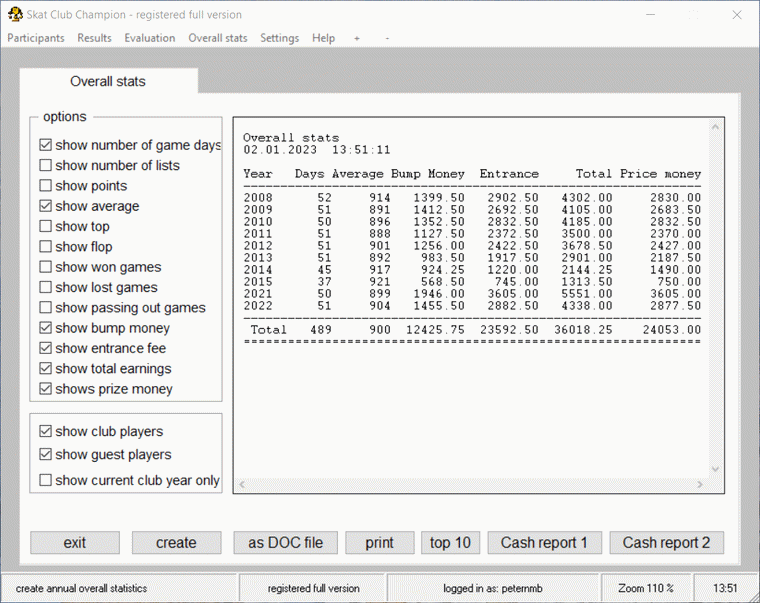This screenshot has width=760, height=603.
Task: Open the Help menu
Action: pos(323,38)
